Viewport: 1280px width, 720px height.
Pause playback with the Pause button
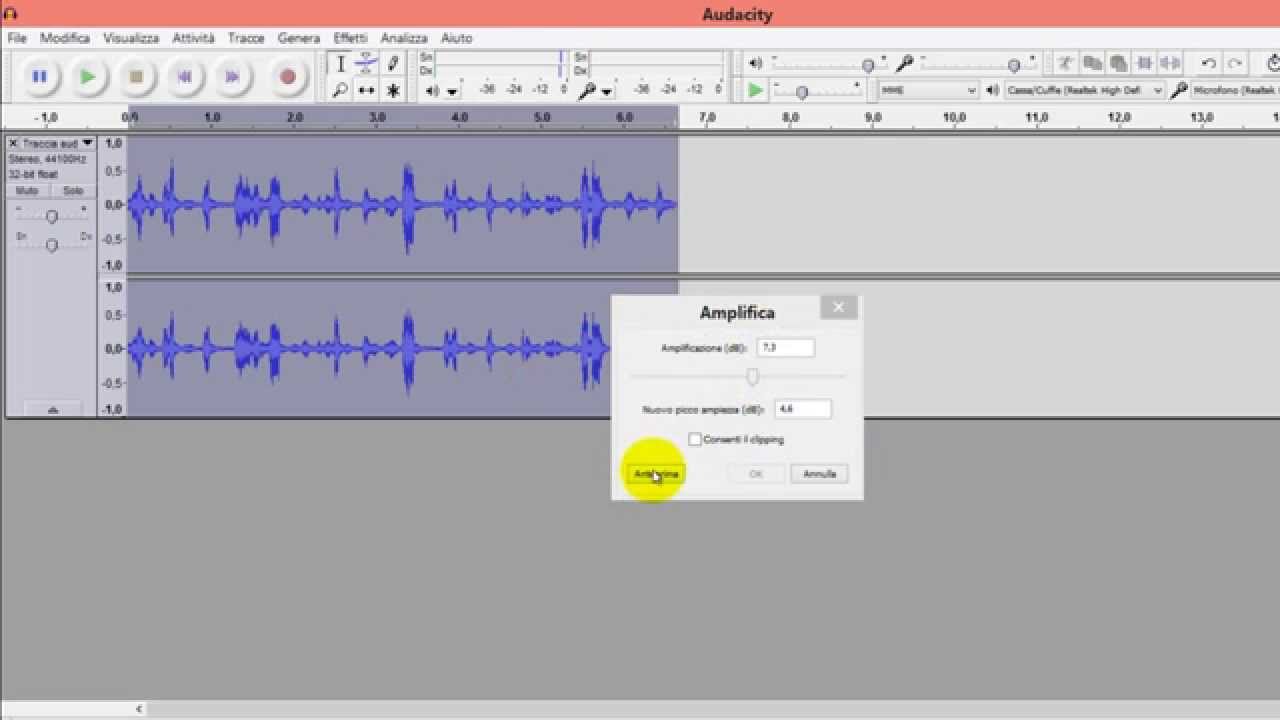[39, 76]
